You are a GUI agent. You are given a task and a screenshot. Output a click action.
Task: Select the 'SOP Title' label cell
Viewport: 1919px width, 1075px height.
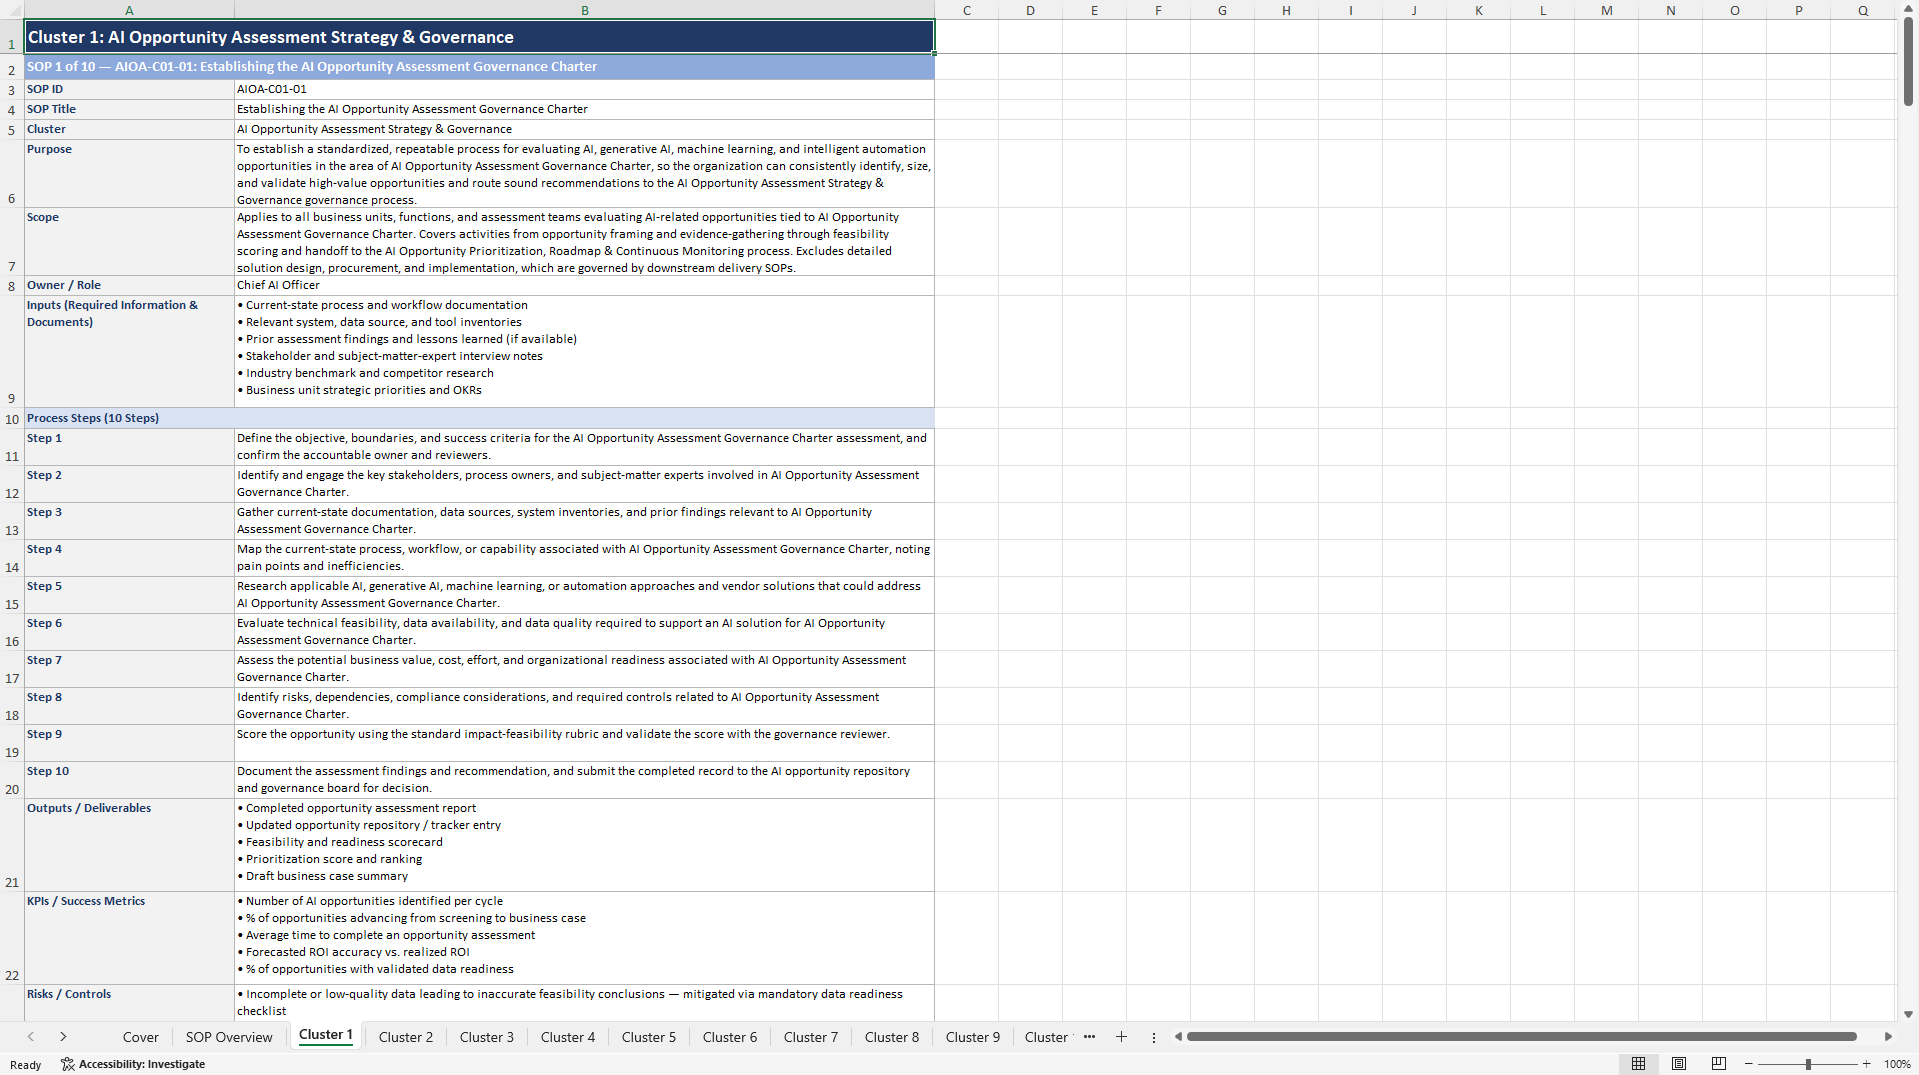(129, 109)
